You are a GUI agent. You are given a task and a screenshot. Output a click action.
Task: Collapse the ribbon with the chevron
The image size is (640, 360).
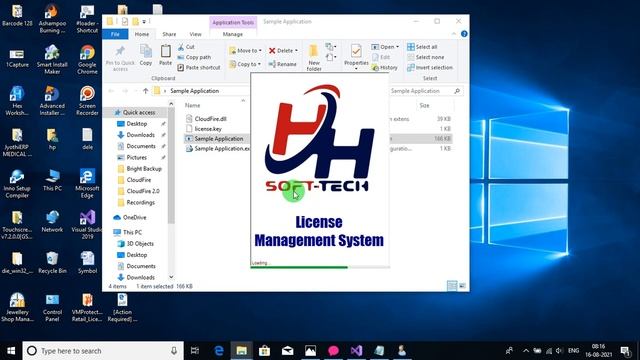pyautogui.click(x=454, y=34)
